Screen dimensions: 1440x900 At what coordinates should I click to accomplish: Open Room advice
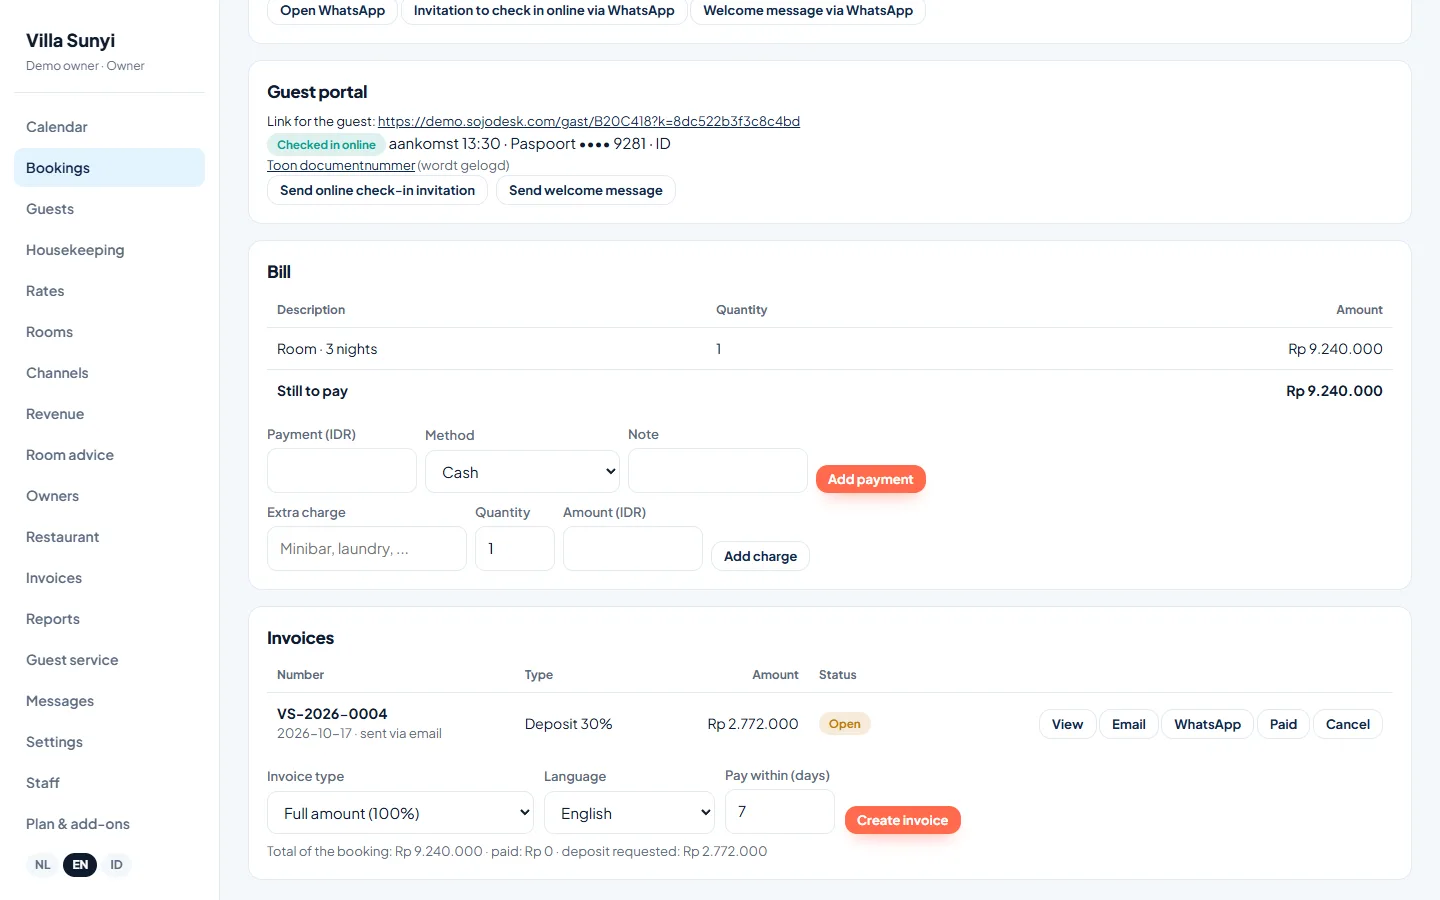[109, 455]
